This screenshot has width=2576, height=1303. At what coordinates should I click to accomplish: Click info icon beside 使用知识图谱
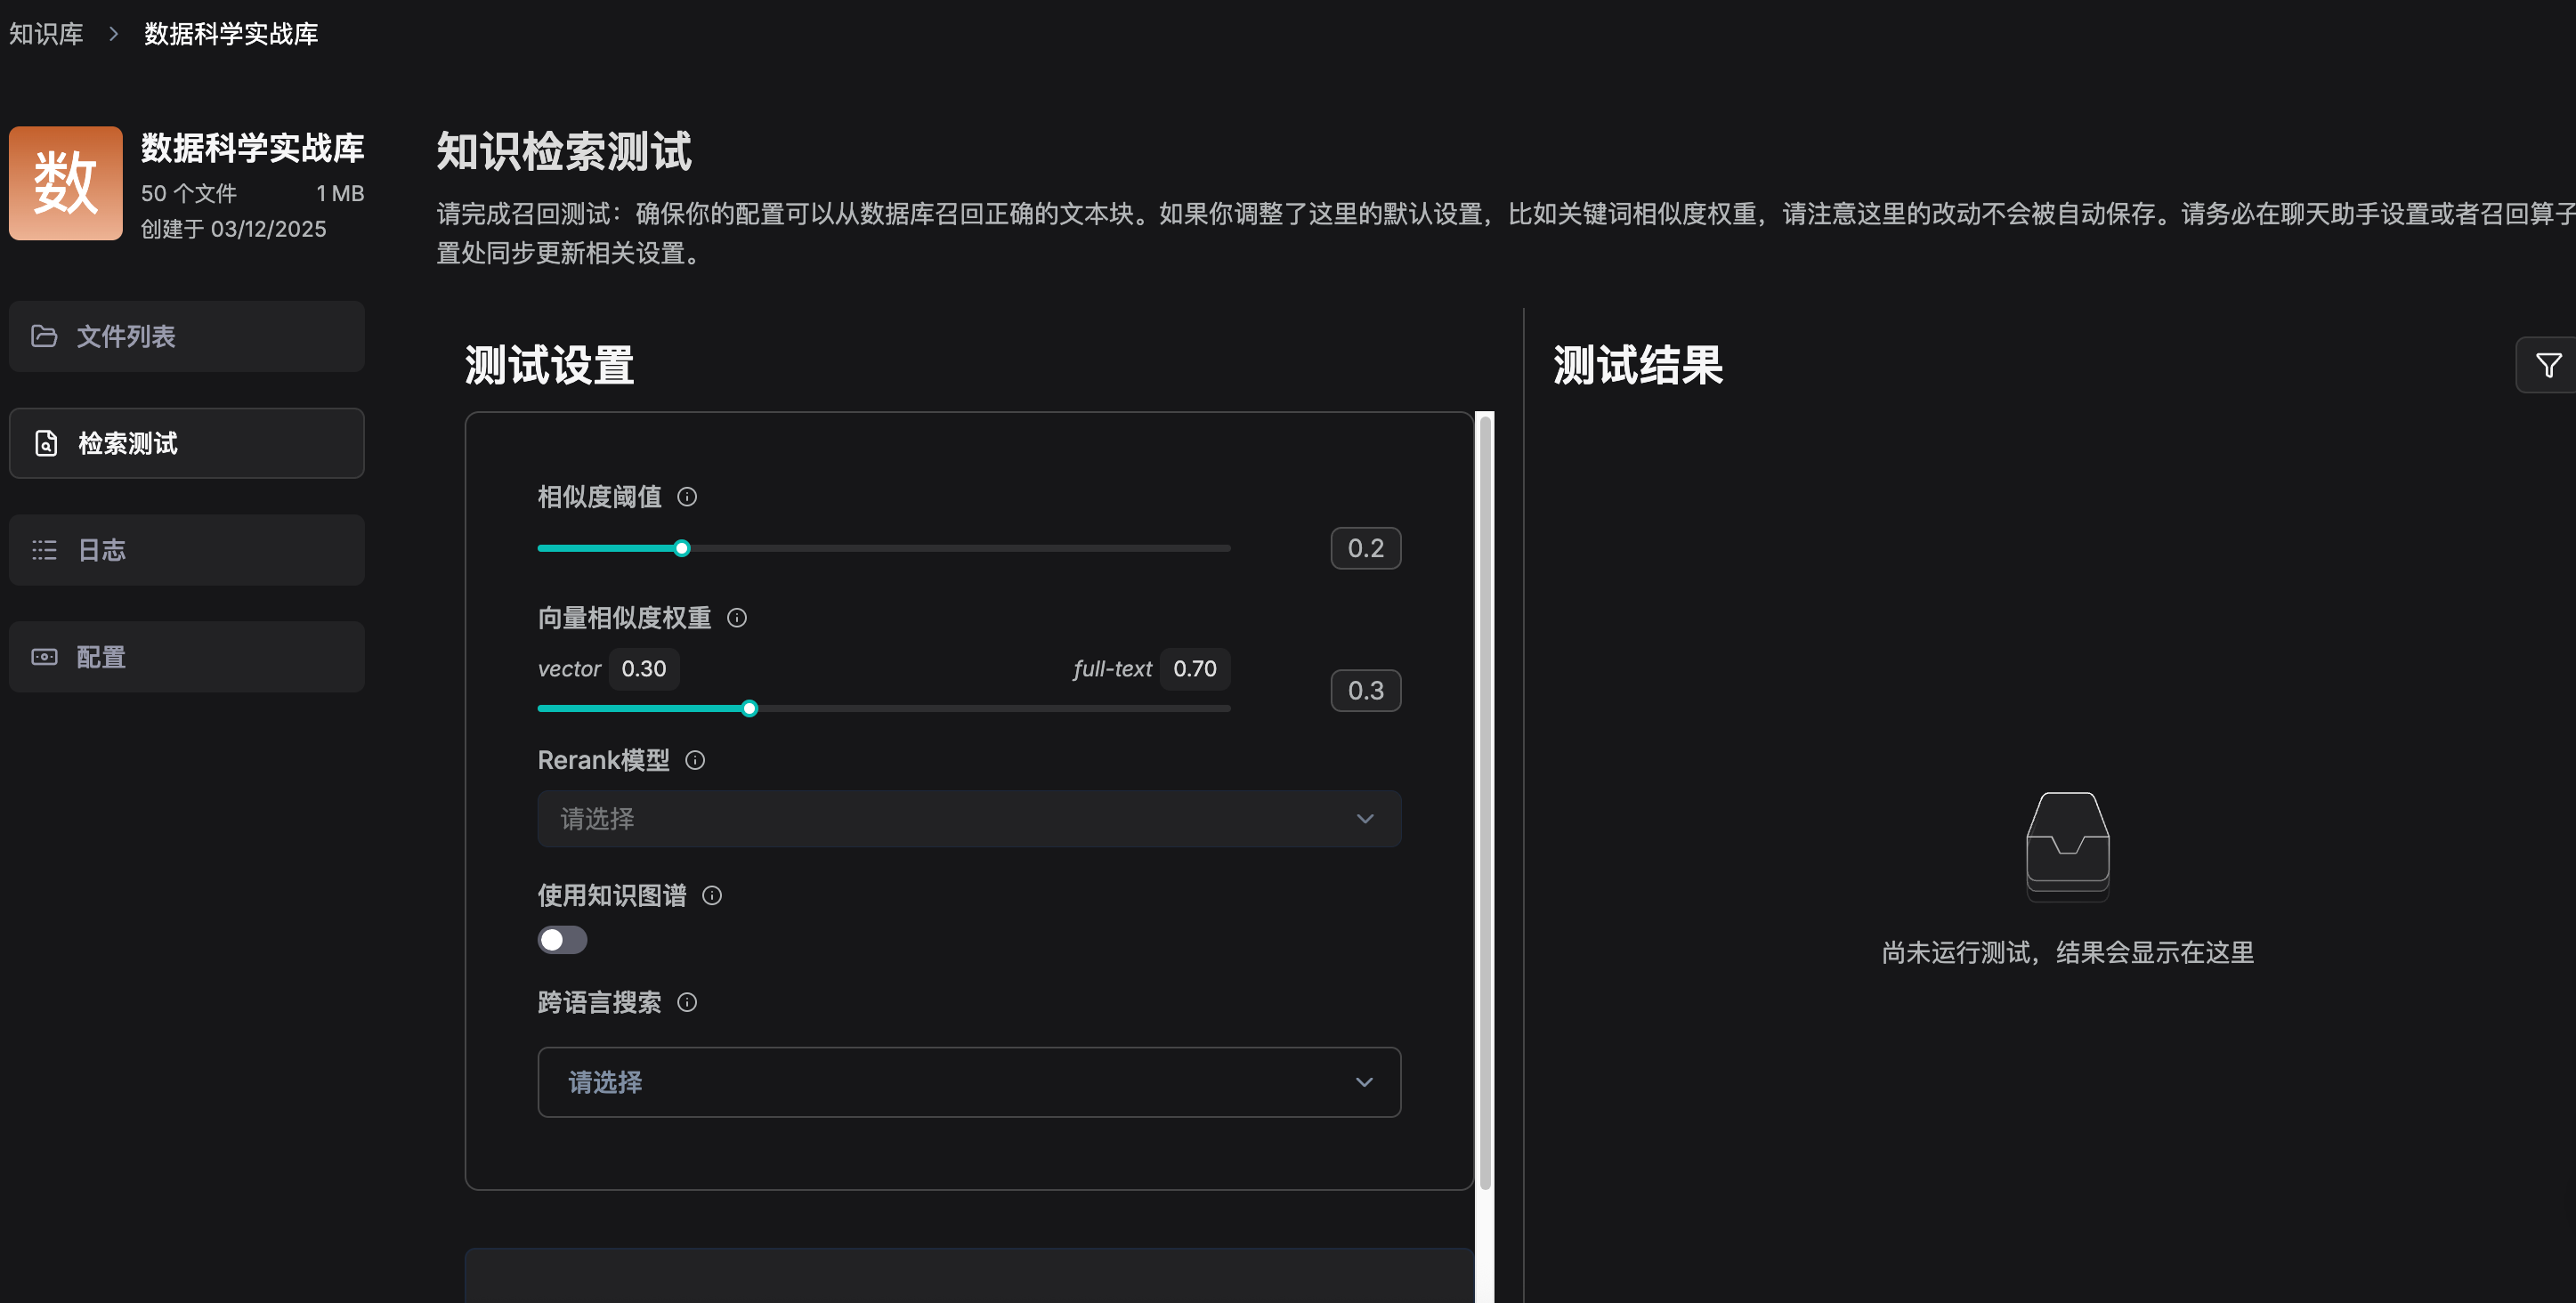pyautogui.click(x=712, y=896)
